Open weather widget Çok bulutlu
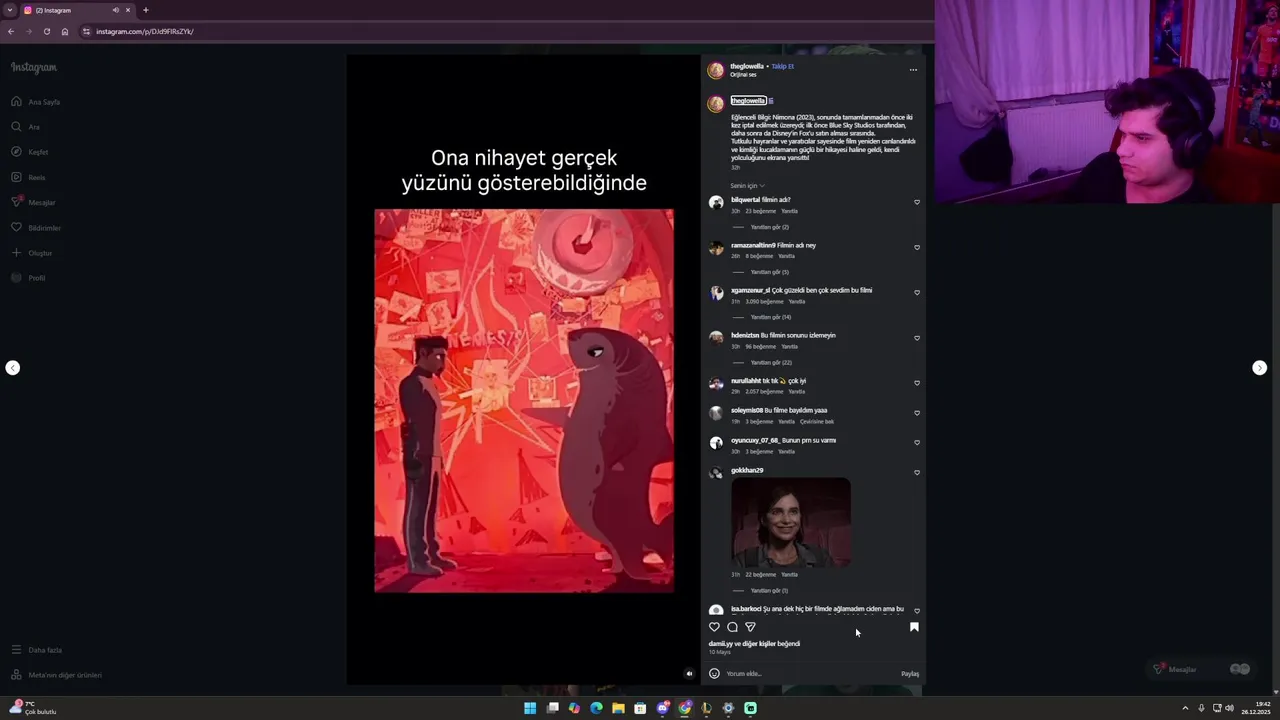Image resolution: width=1280 pixels, height=720 pixels. click(33, 708)
